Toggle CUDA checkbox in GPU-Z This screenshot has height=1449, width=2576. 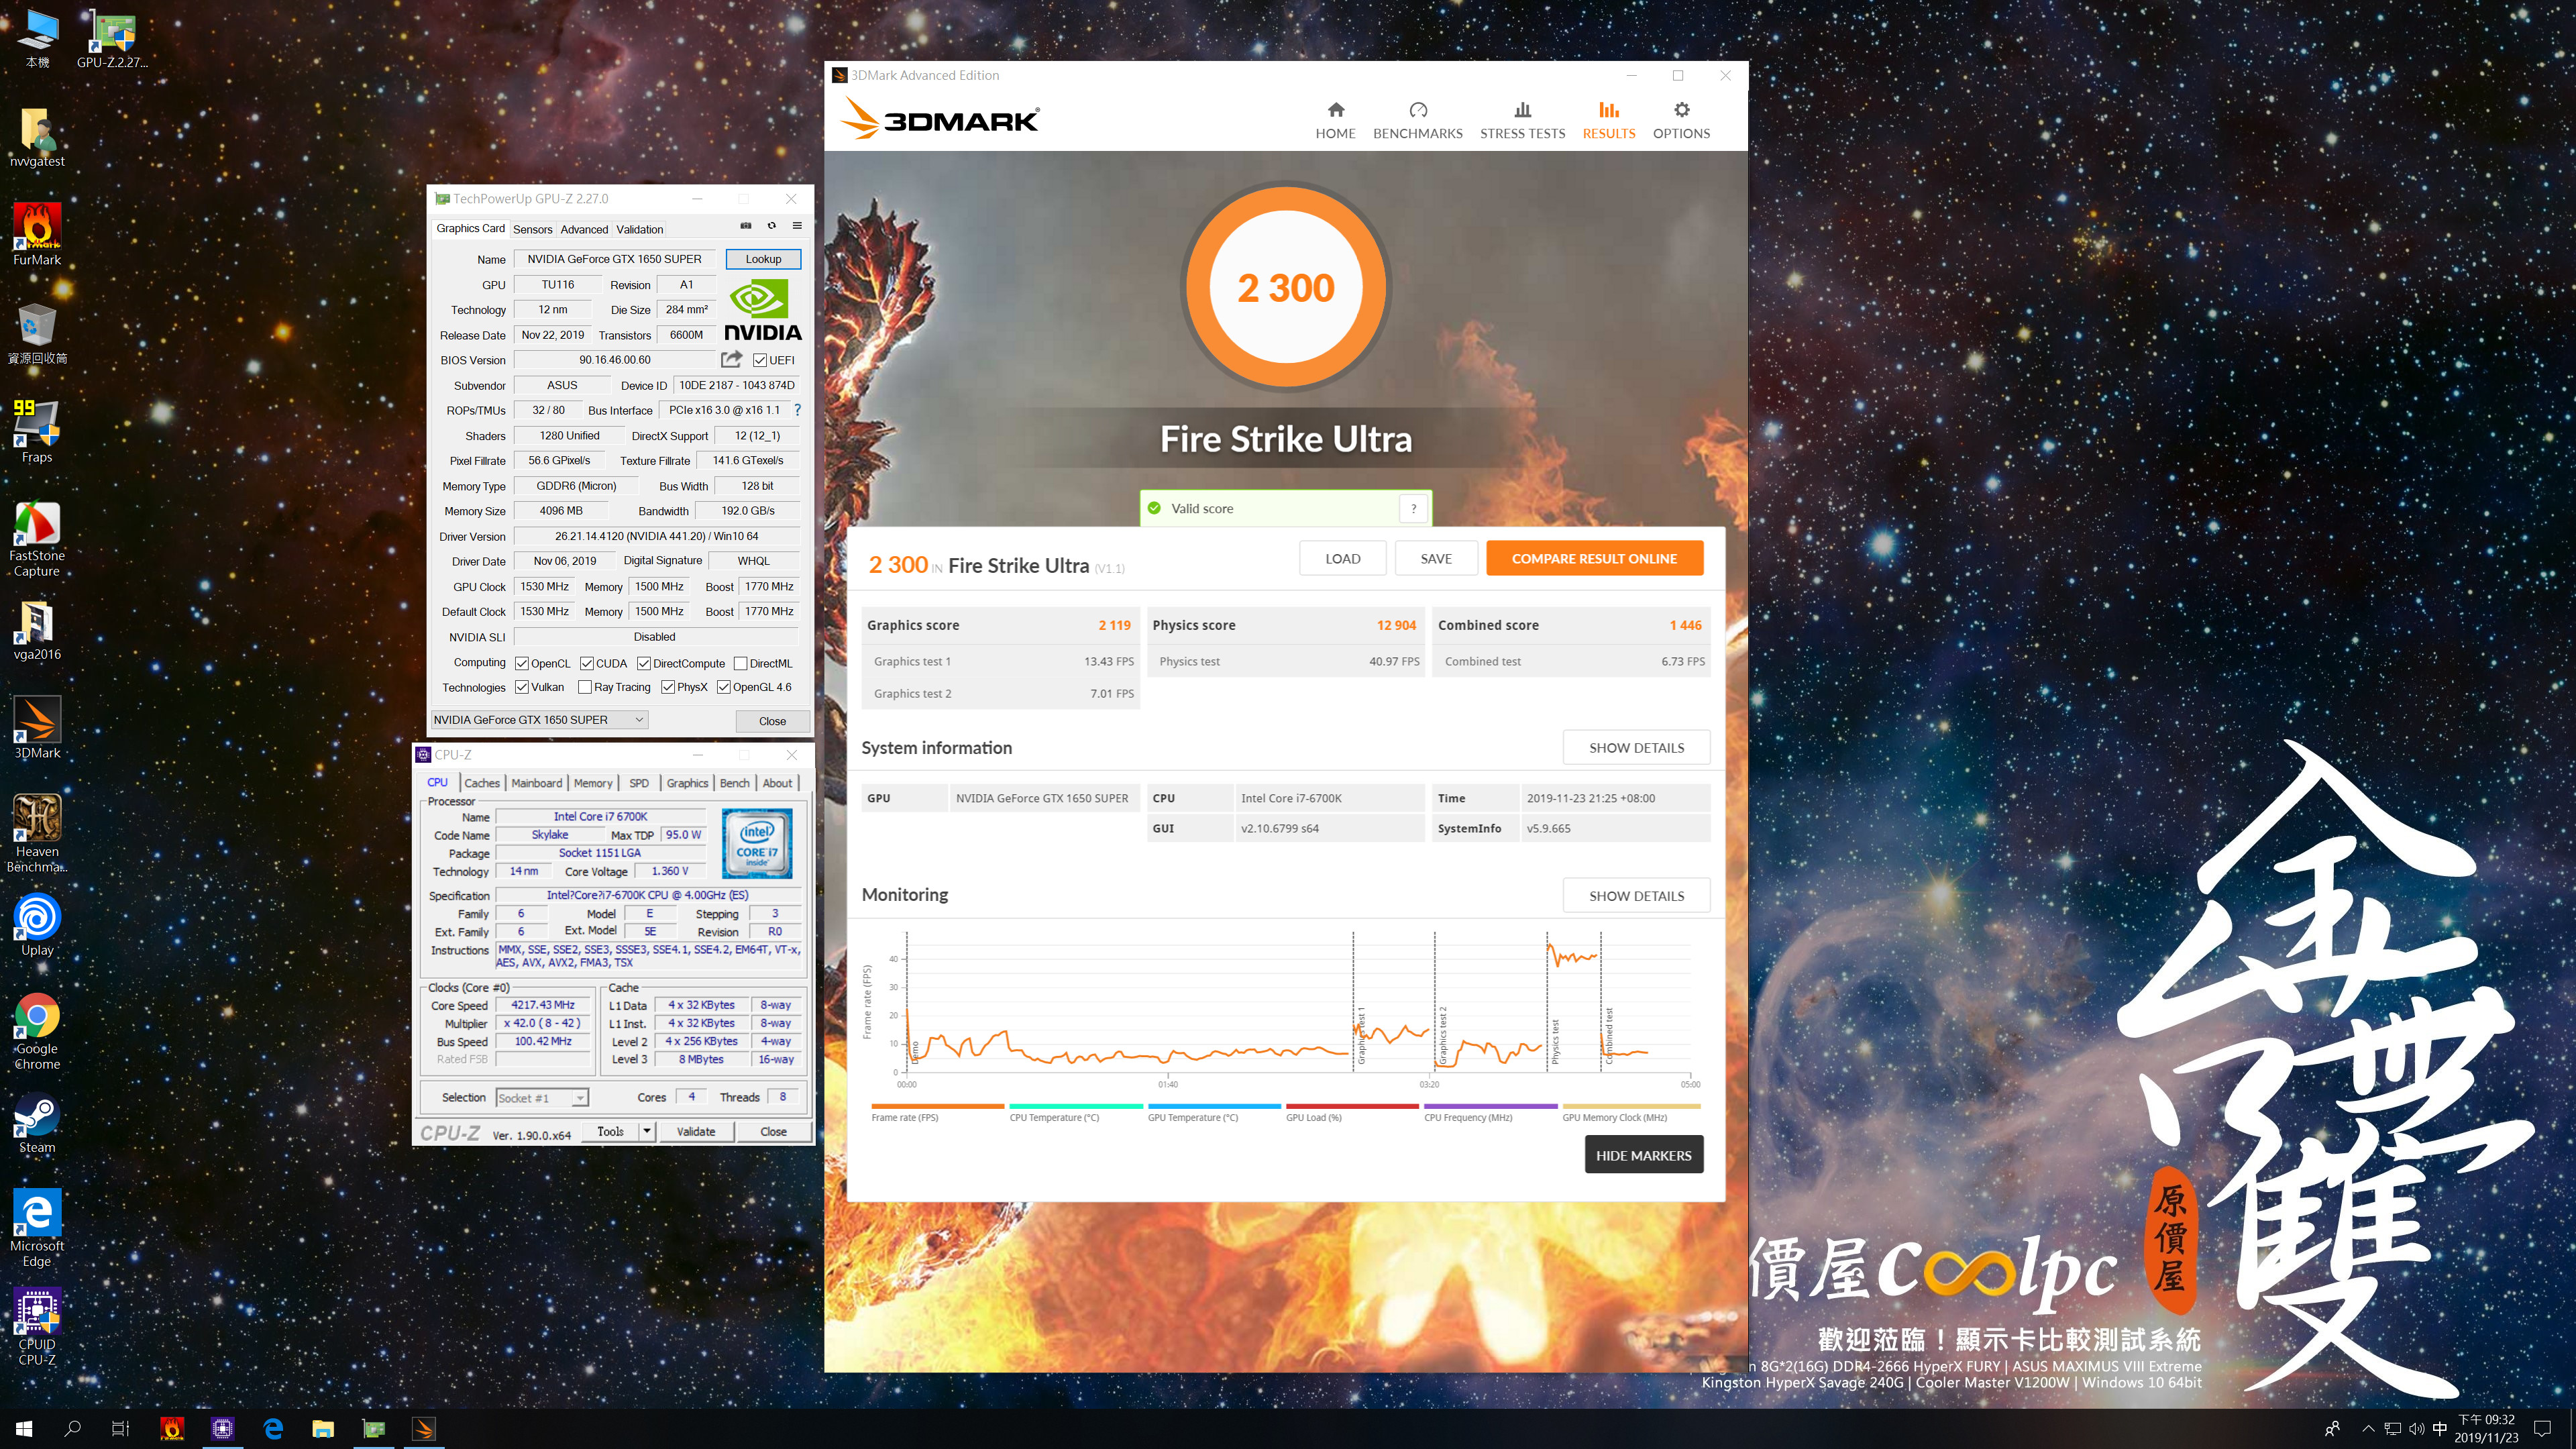[x=587, y=663]
